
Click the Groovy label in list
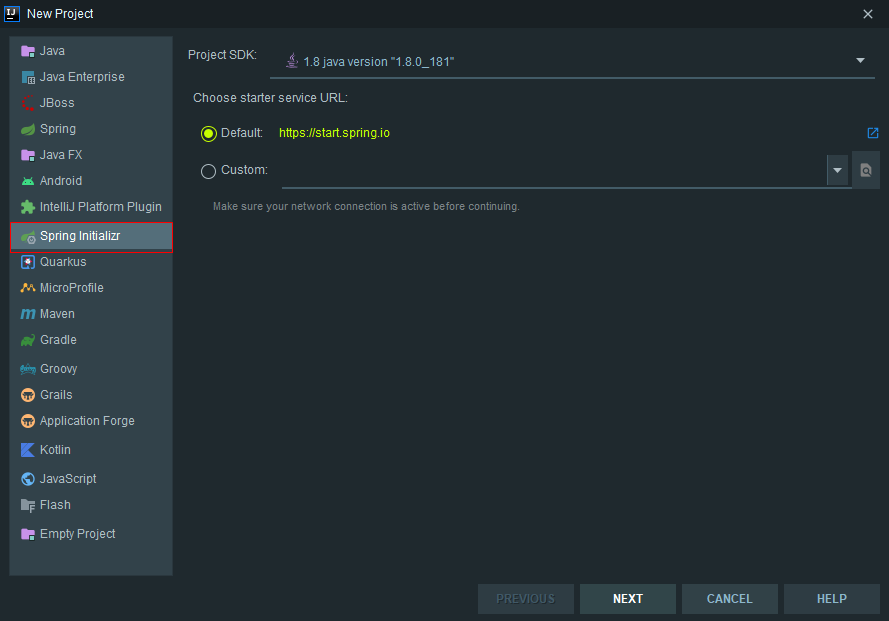point(58,369)
